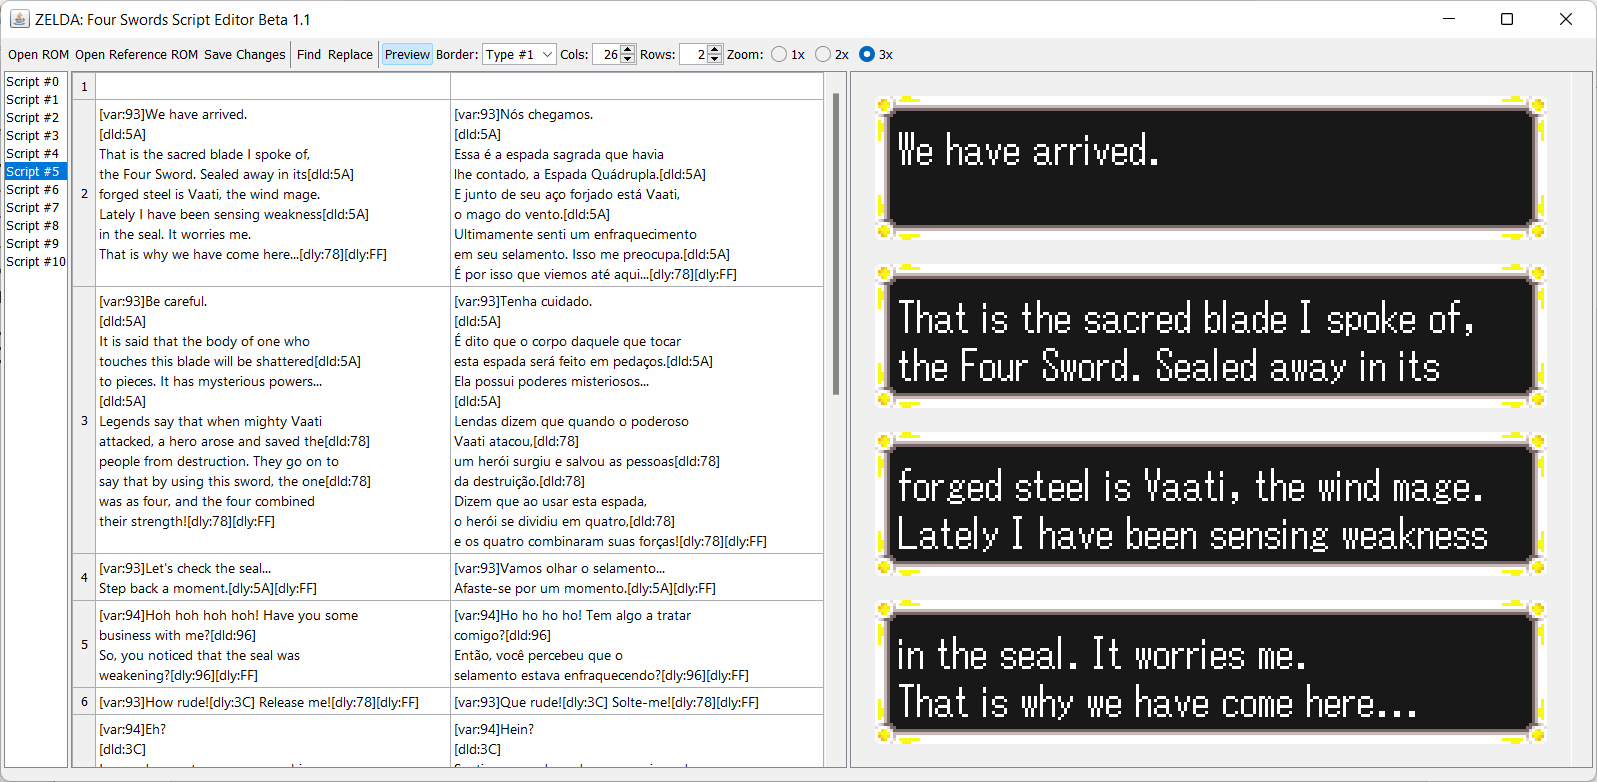The height and width of the screenshot is (782, 1597).
Task: Select Script #10 in the list
Action: 36,261
